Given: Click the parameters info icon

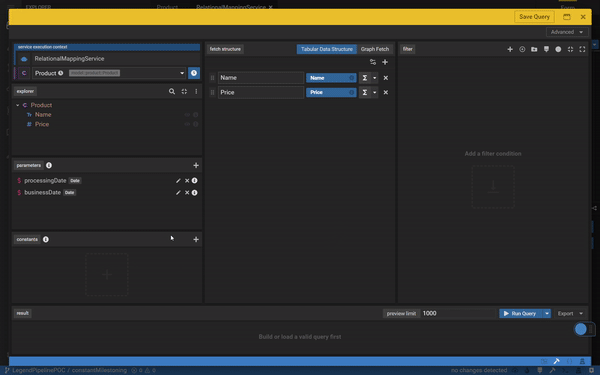Looking at the screenshot, I should [x=49, y=165].
